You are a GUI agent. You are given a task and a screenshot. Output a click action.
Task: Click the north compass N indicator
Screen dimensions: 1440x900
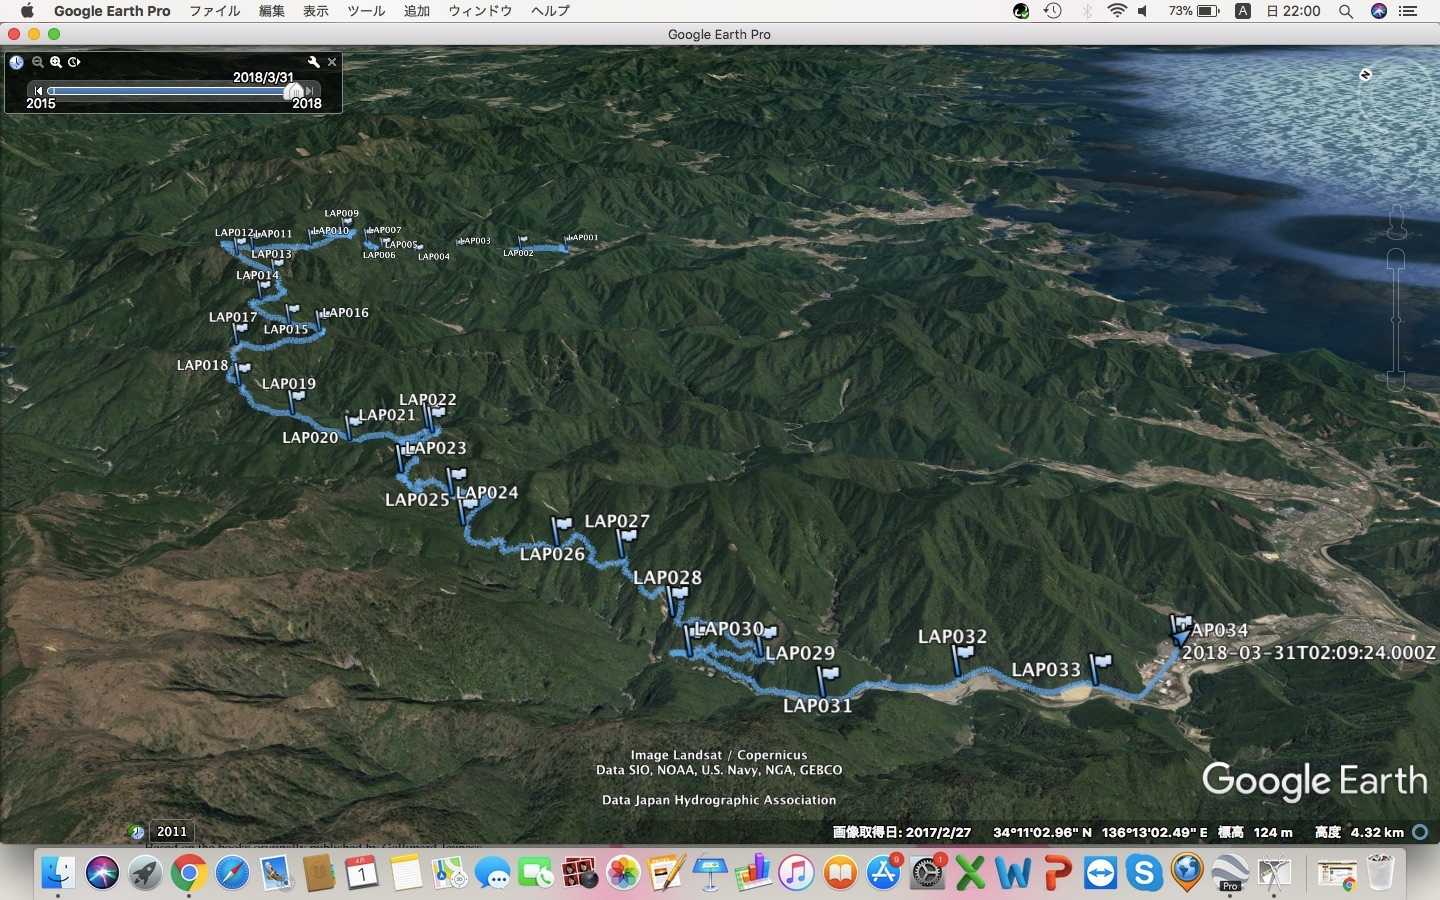[1365, 75]
